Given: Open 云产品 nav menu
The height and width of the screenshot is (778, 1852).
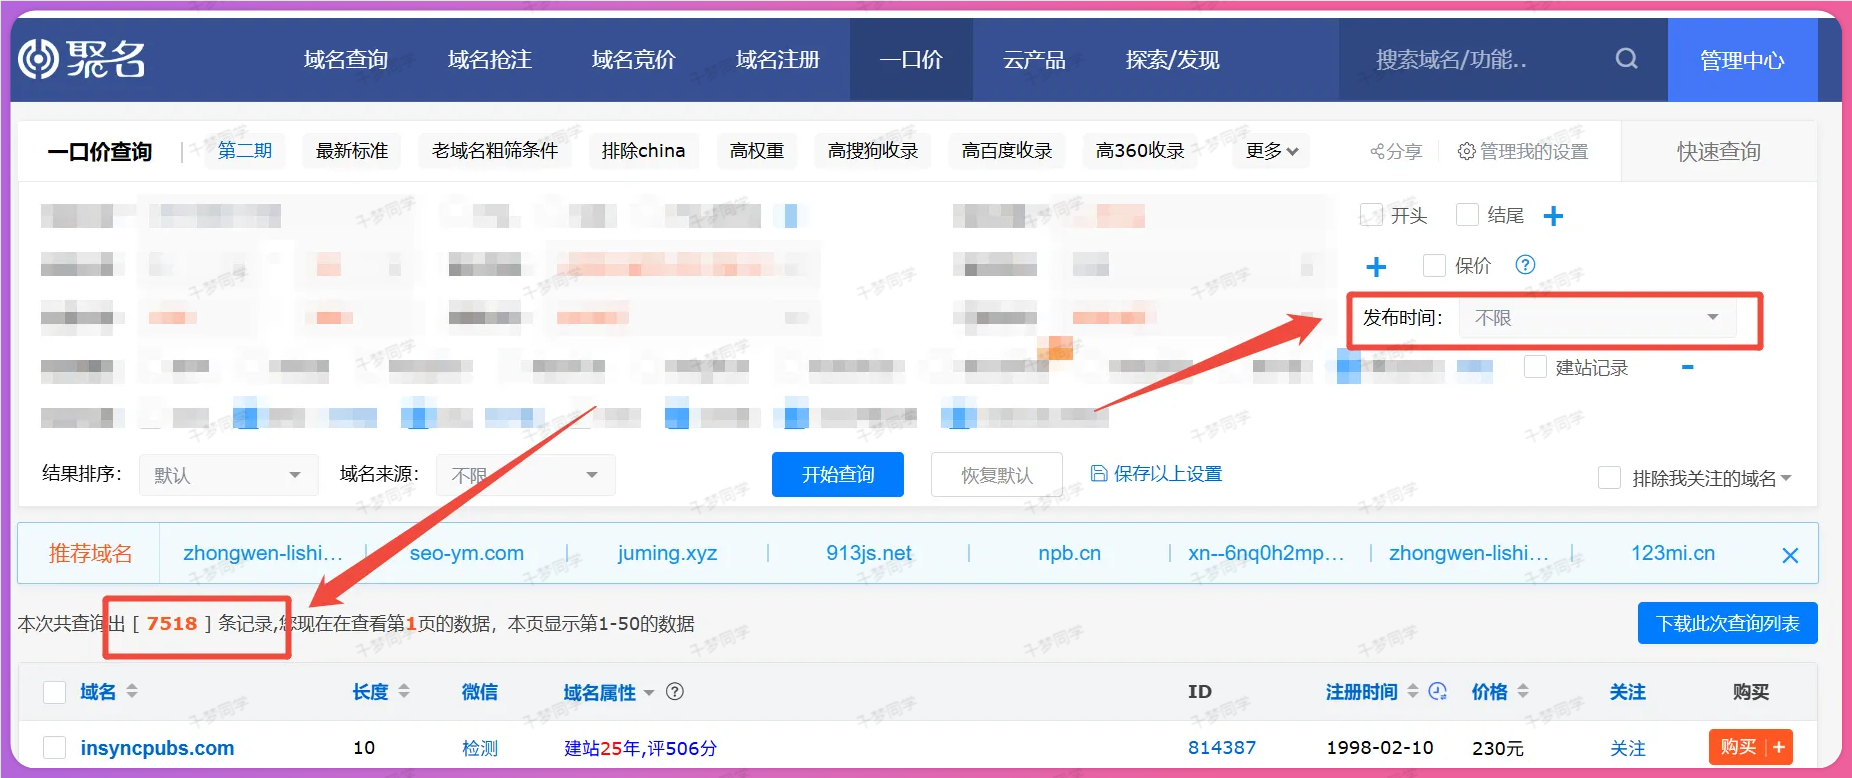Looking at the screenshot, I should click(x=1035, y=60).
